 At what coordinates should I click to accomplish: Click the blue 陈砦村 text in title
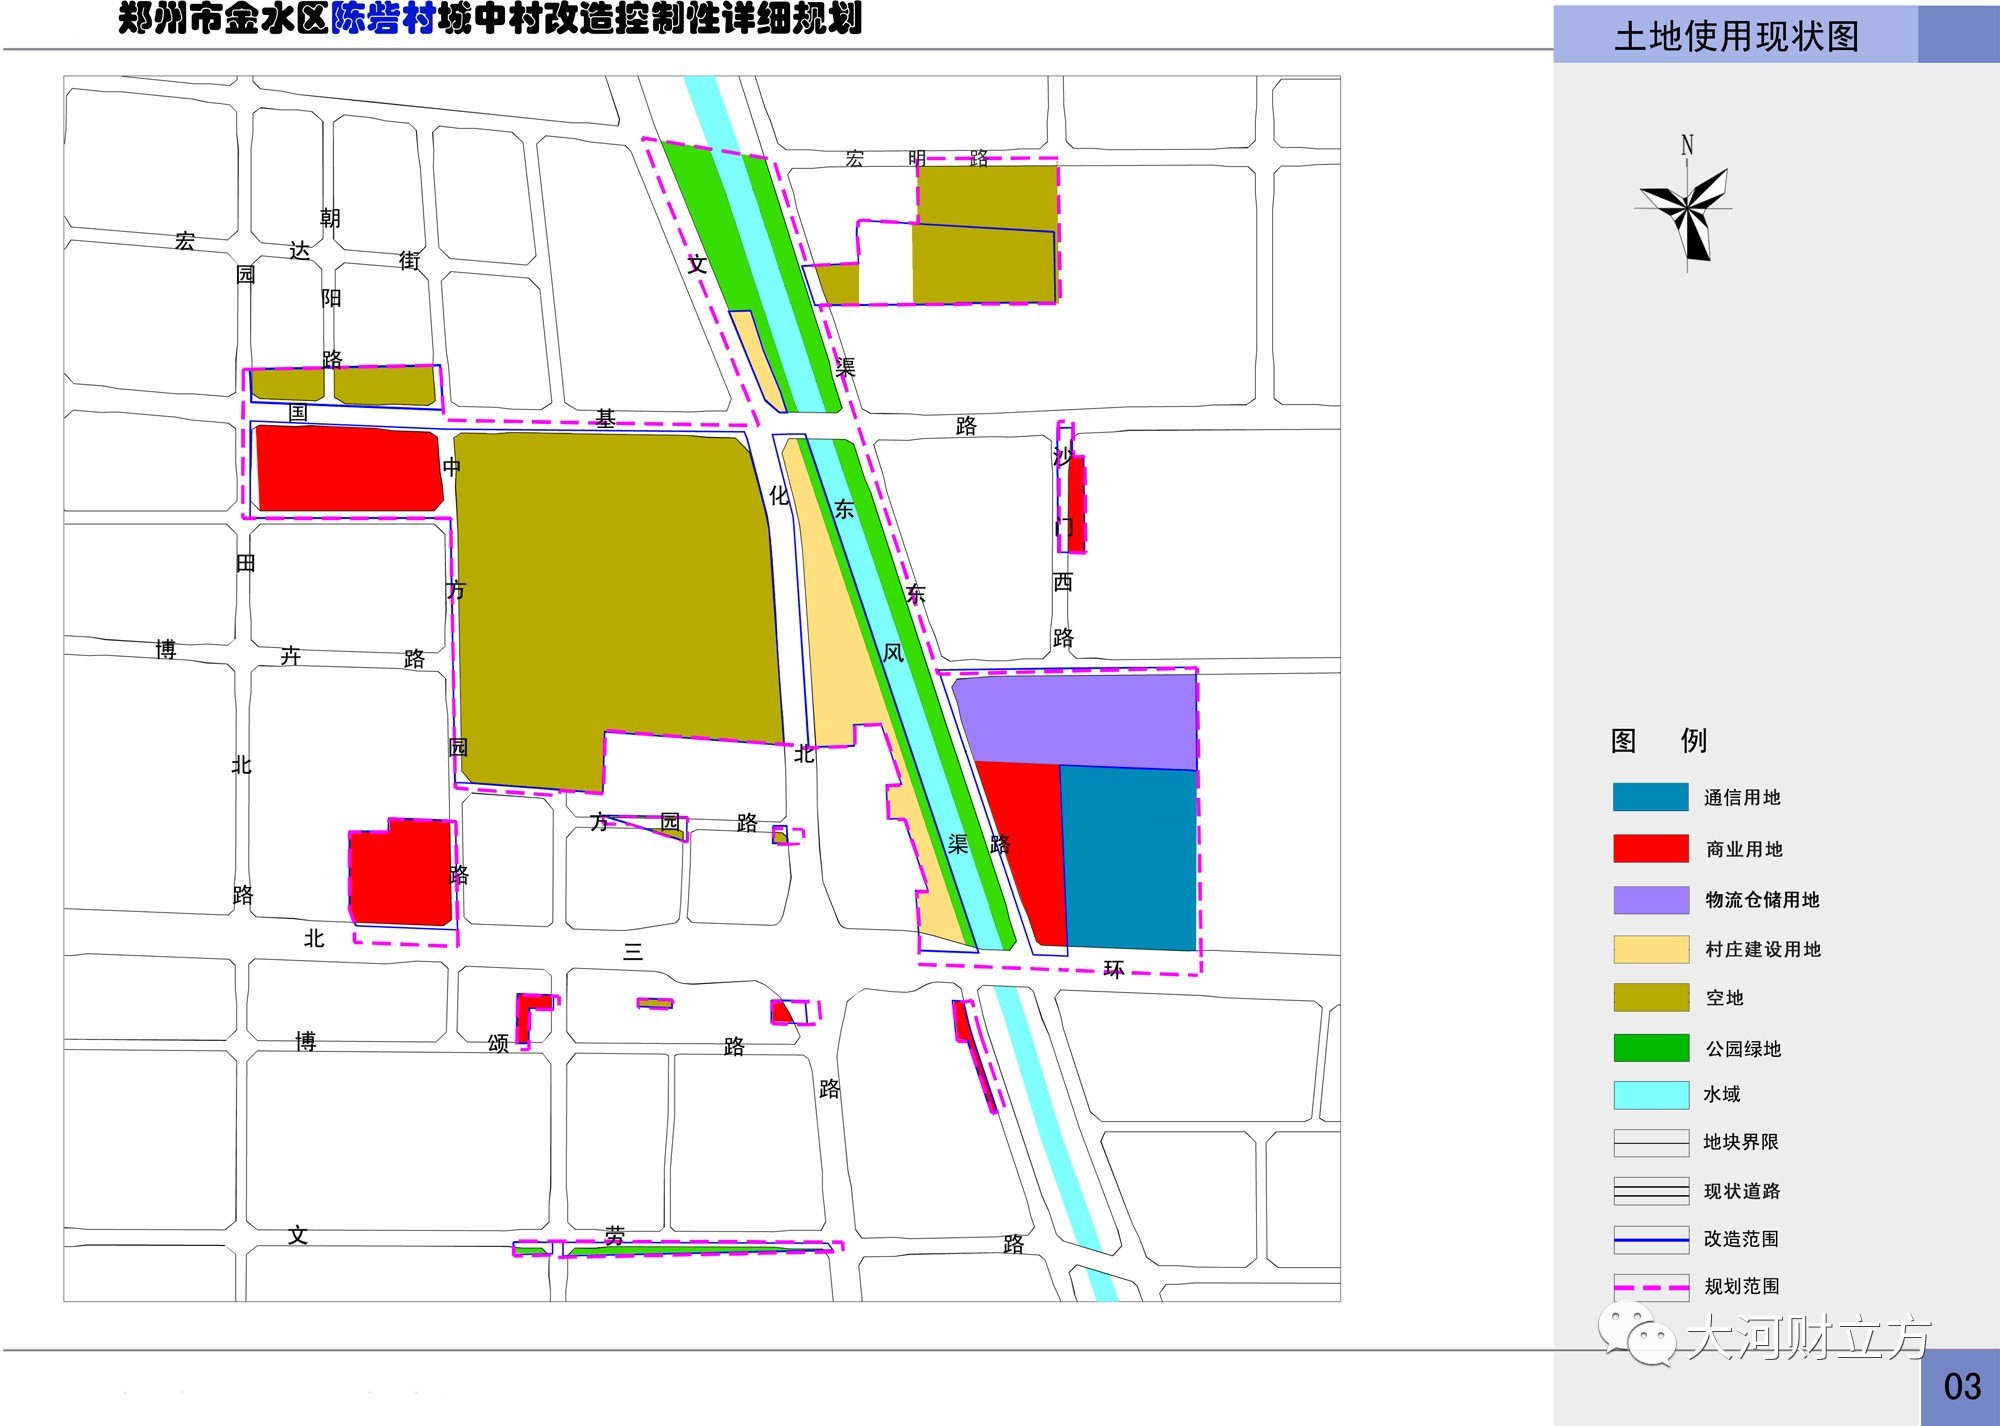383,19
